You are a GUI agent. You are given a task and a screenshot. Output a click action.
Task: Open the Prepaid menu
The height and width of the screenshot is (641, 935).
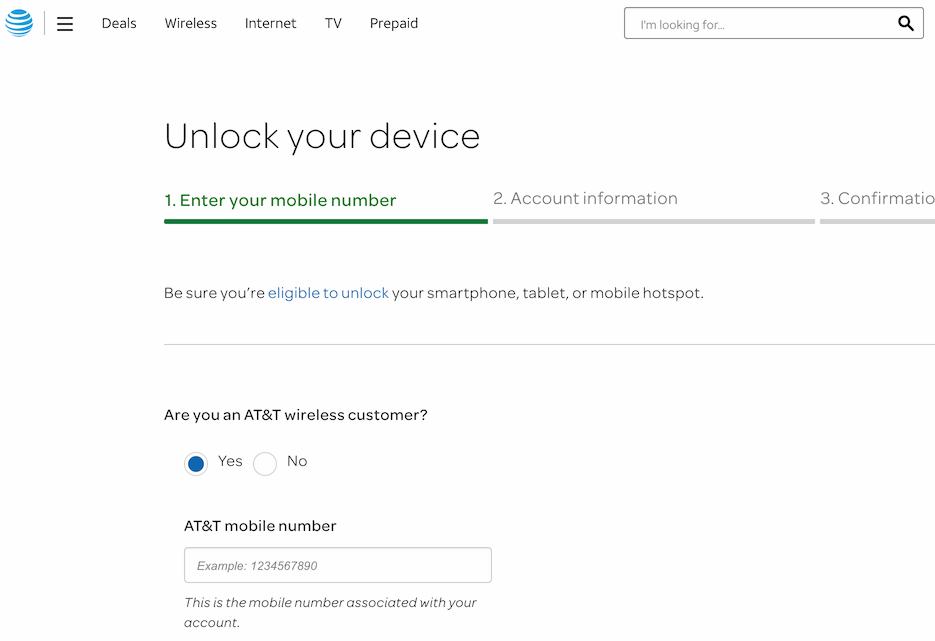point(394,23)
